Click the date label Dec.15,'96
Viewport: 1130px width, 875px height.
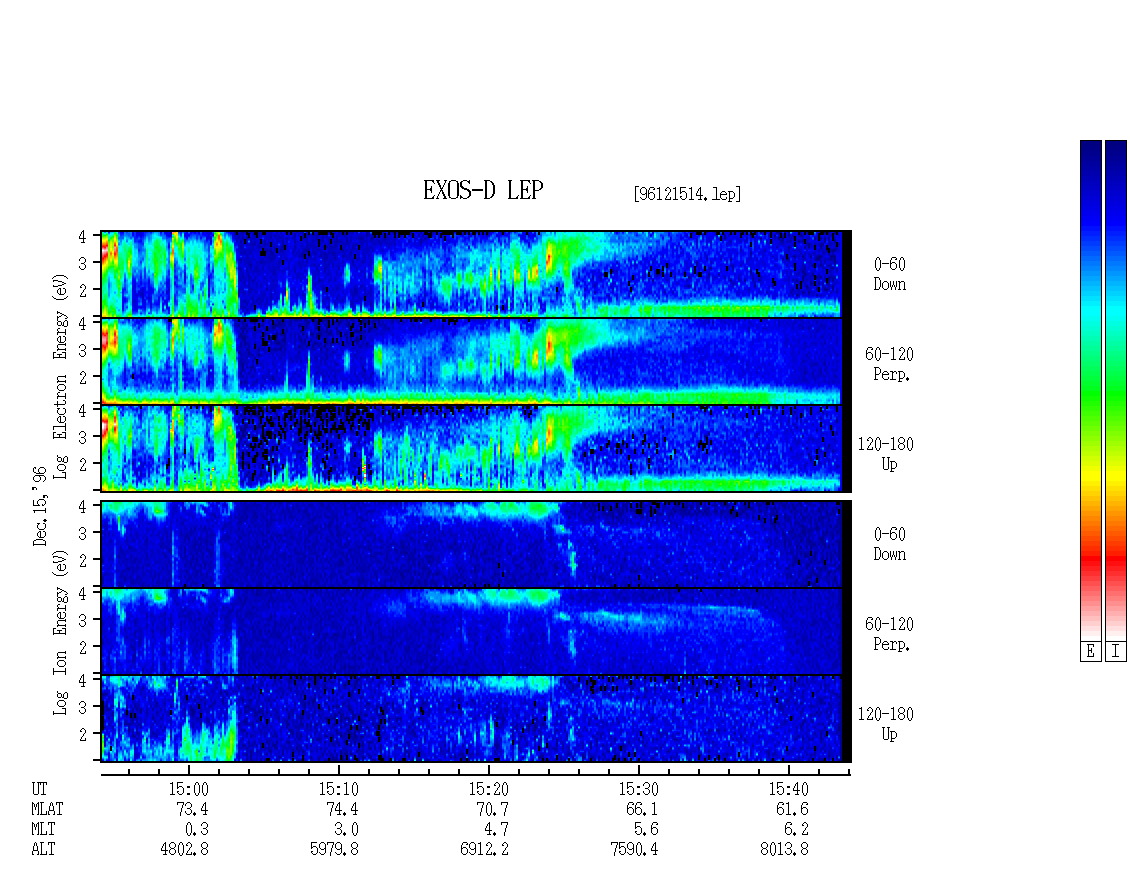[40, 506]
